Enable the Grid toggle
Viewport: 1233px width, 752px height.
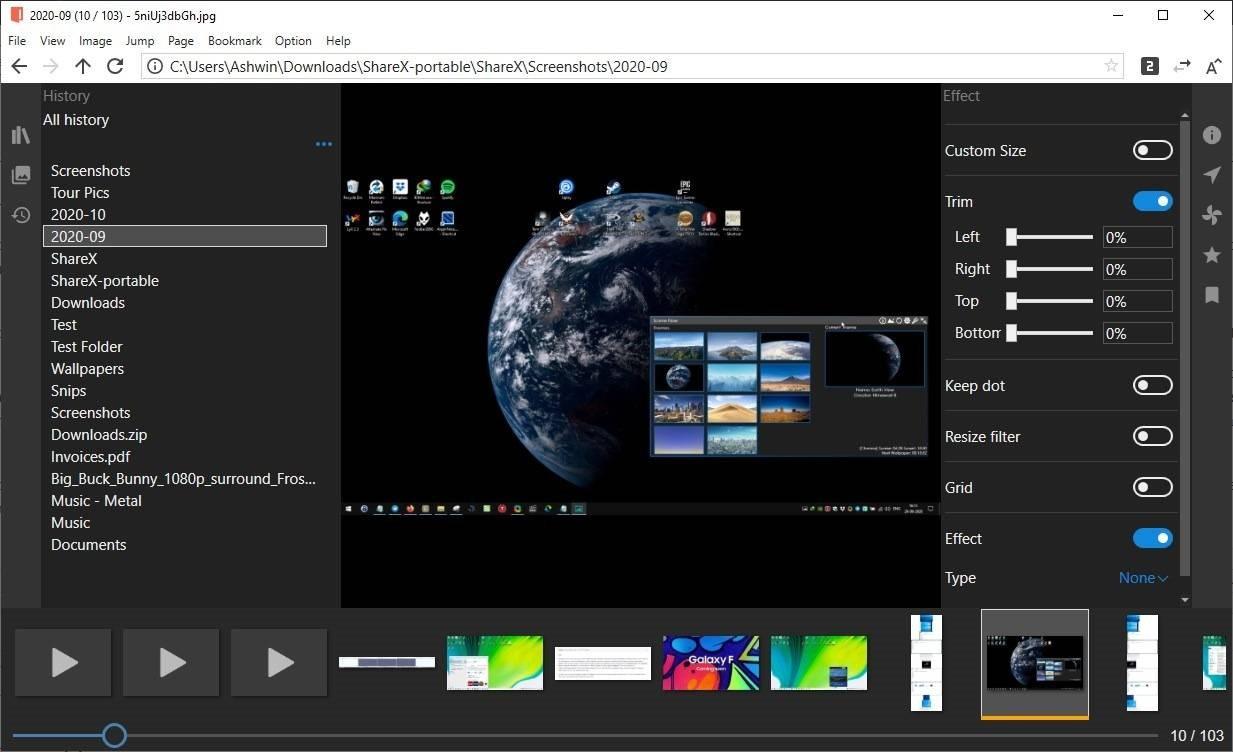[x=1152, y=487]
